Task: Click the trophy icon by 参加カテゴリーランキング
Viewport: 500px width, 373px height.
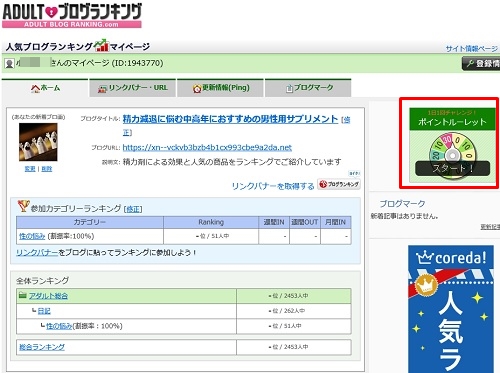Action: 23,206
